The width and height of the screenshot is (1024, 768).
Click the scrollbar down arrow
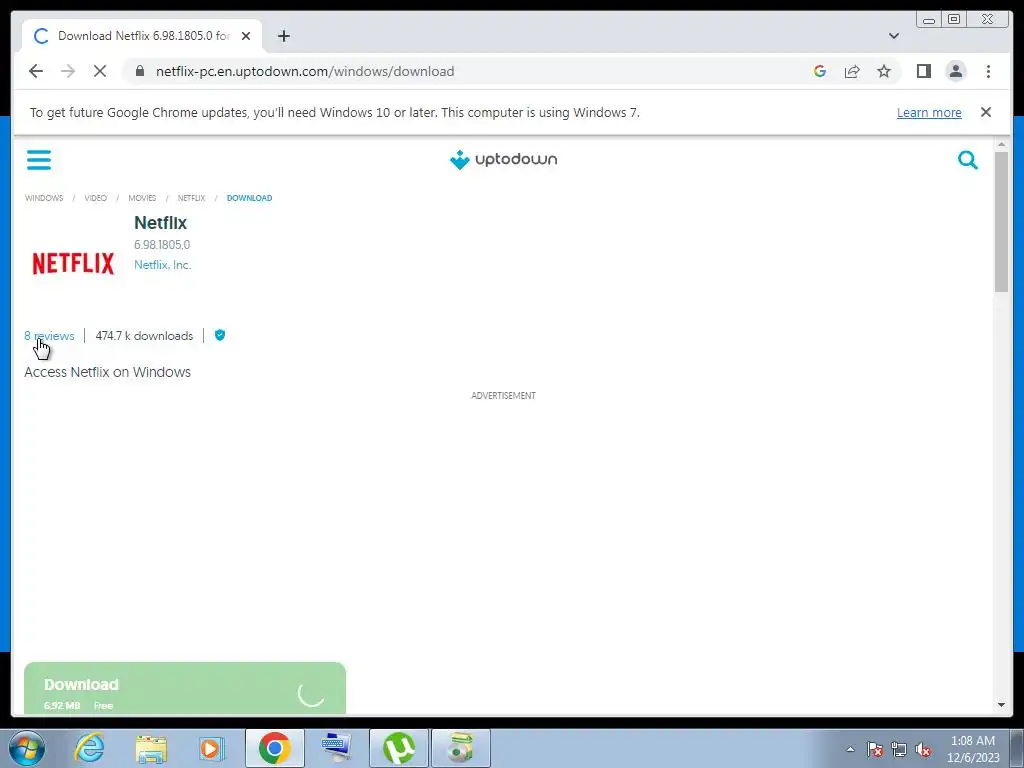1001,705
